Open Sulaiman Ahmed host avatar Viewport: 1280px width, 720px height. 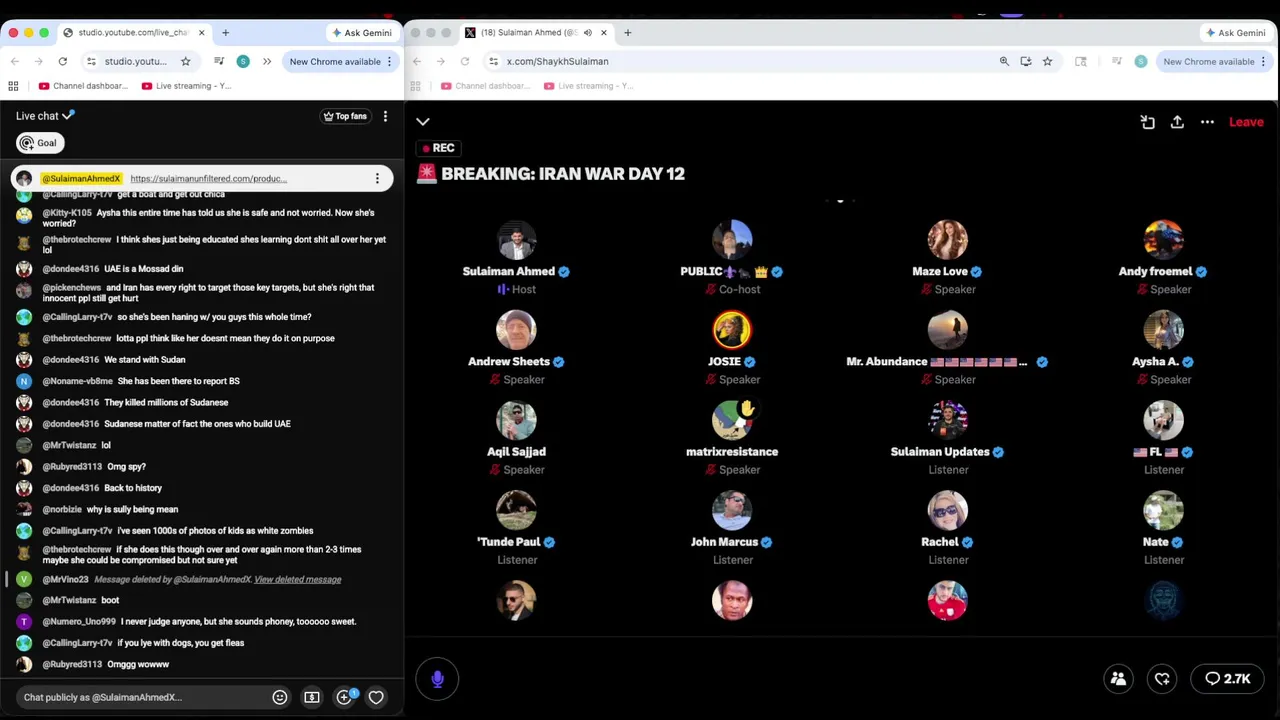516,240
